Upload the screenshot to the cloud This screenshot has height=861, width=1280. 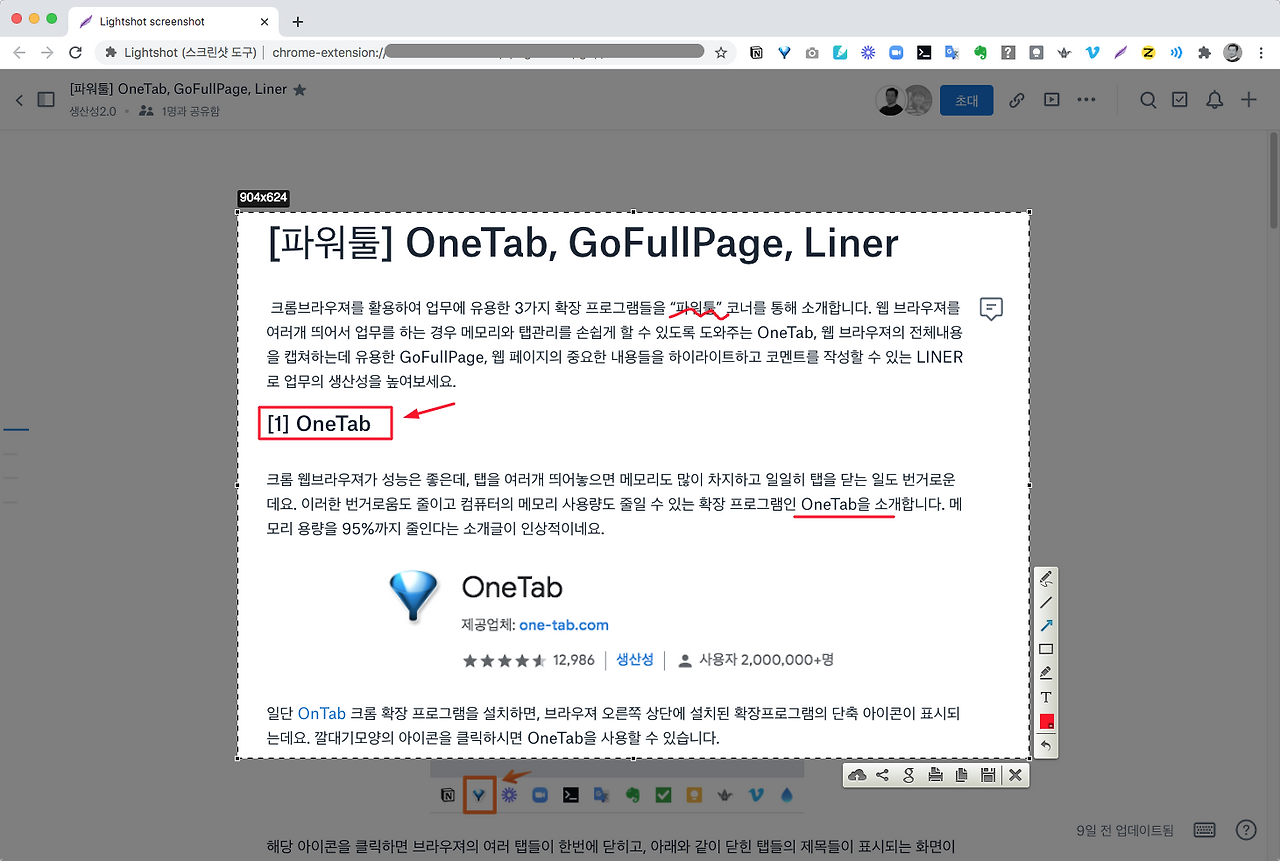(857, 775)
